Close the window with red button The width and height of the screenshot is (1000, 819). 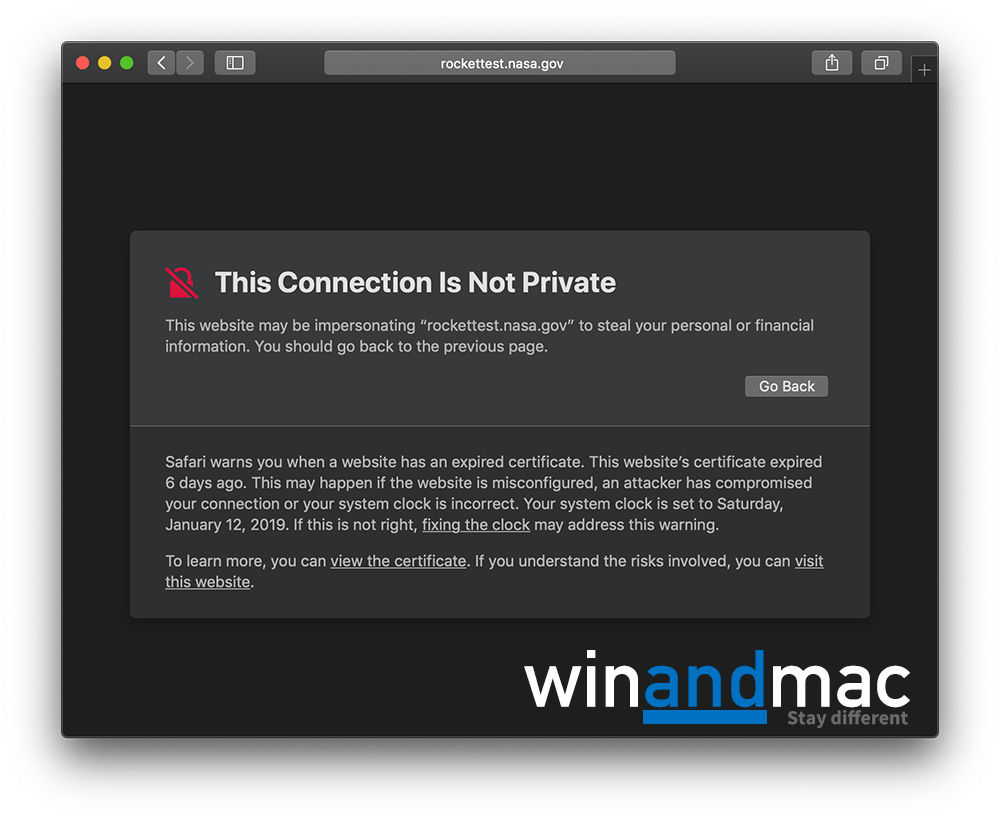click(x=82, y=63)
